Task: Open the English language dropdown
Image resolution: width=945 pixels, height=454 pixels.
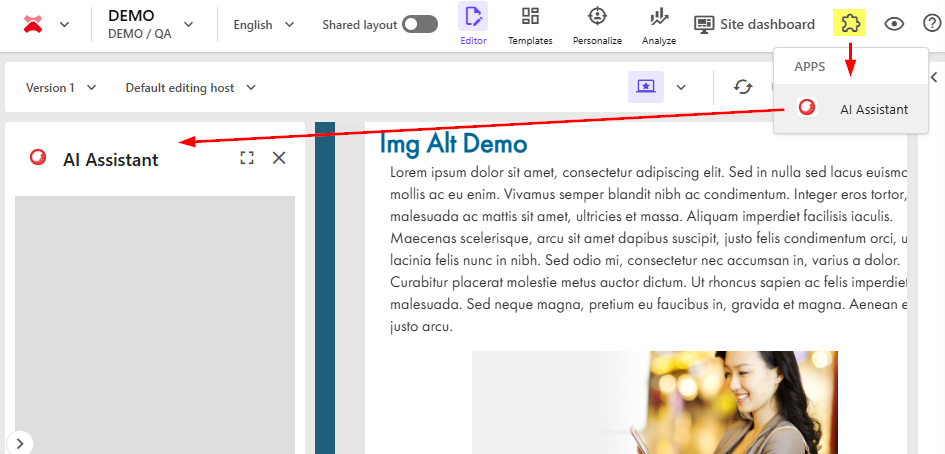Action: coord(263,24)
